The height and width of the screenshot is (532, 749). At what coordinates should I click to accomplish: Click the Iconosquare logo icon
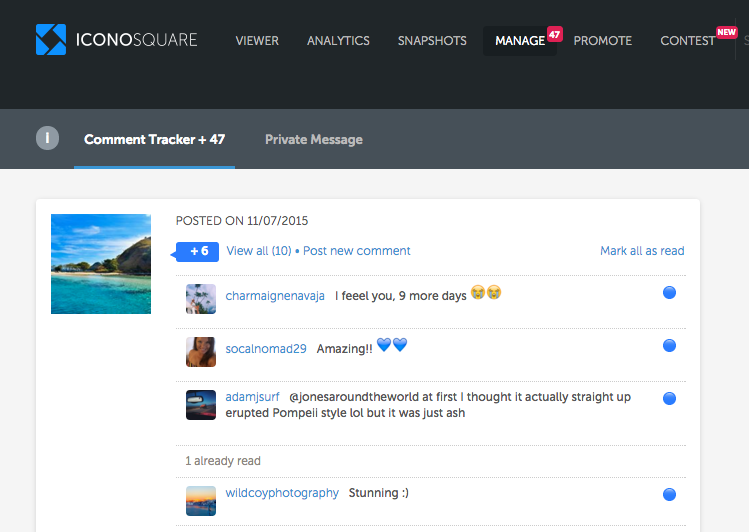coord(50,40)
